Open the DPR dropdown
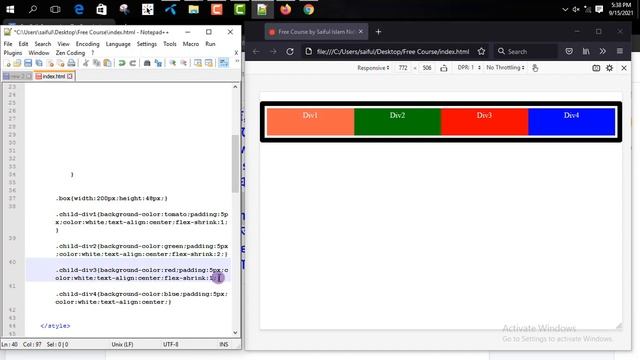The height and width of the screenshot is (360, 640). coord(469,68)
